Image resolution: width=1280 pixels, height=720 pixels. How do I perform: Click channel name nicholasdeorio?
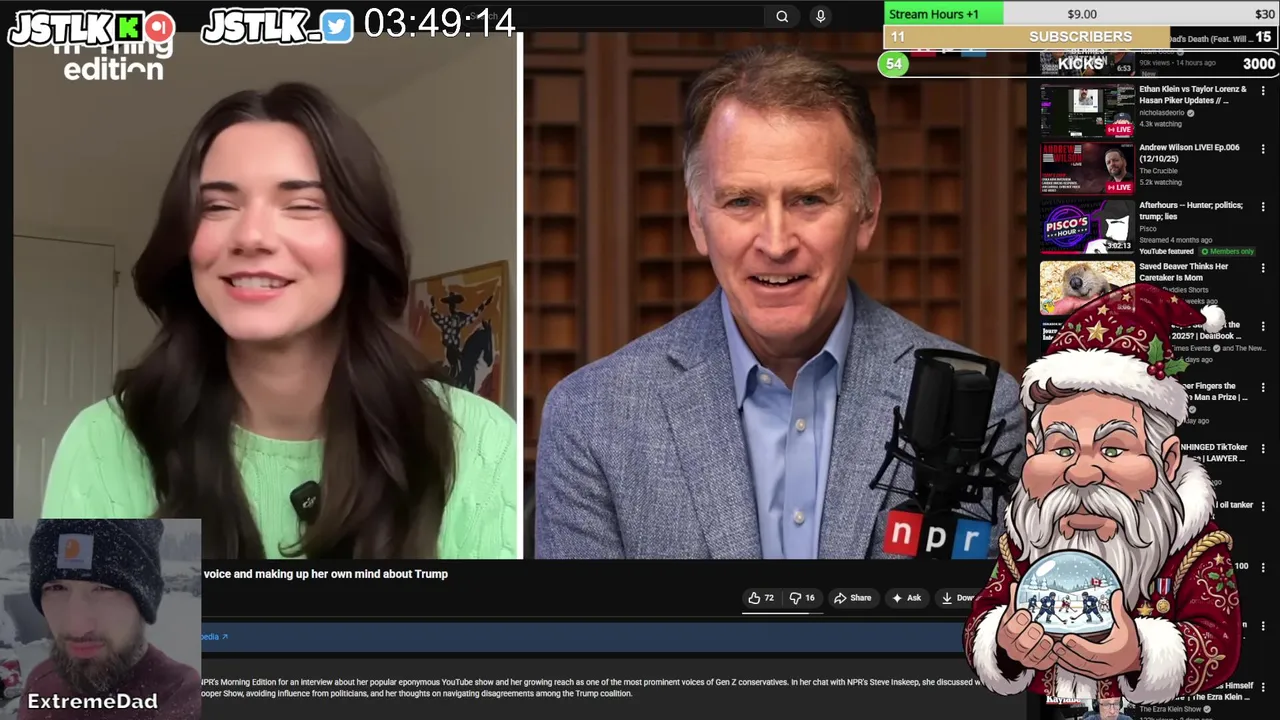coord(1161,113)
